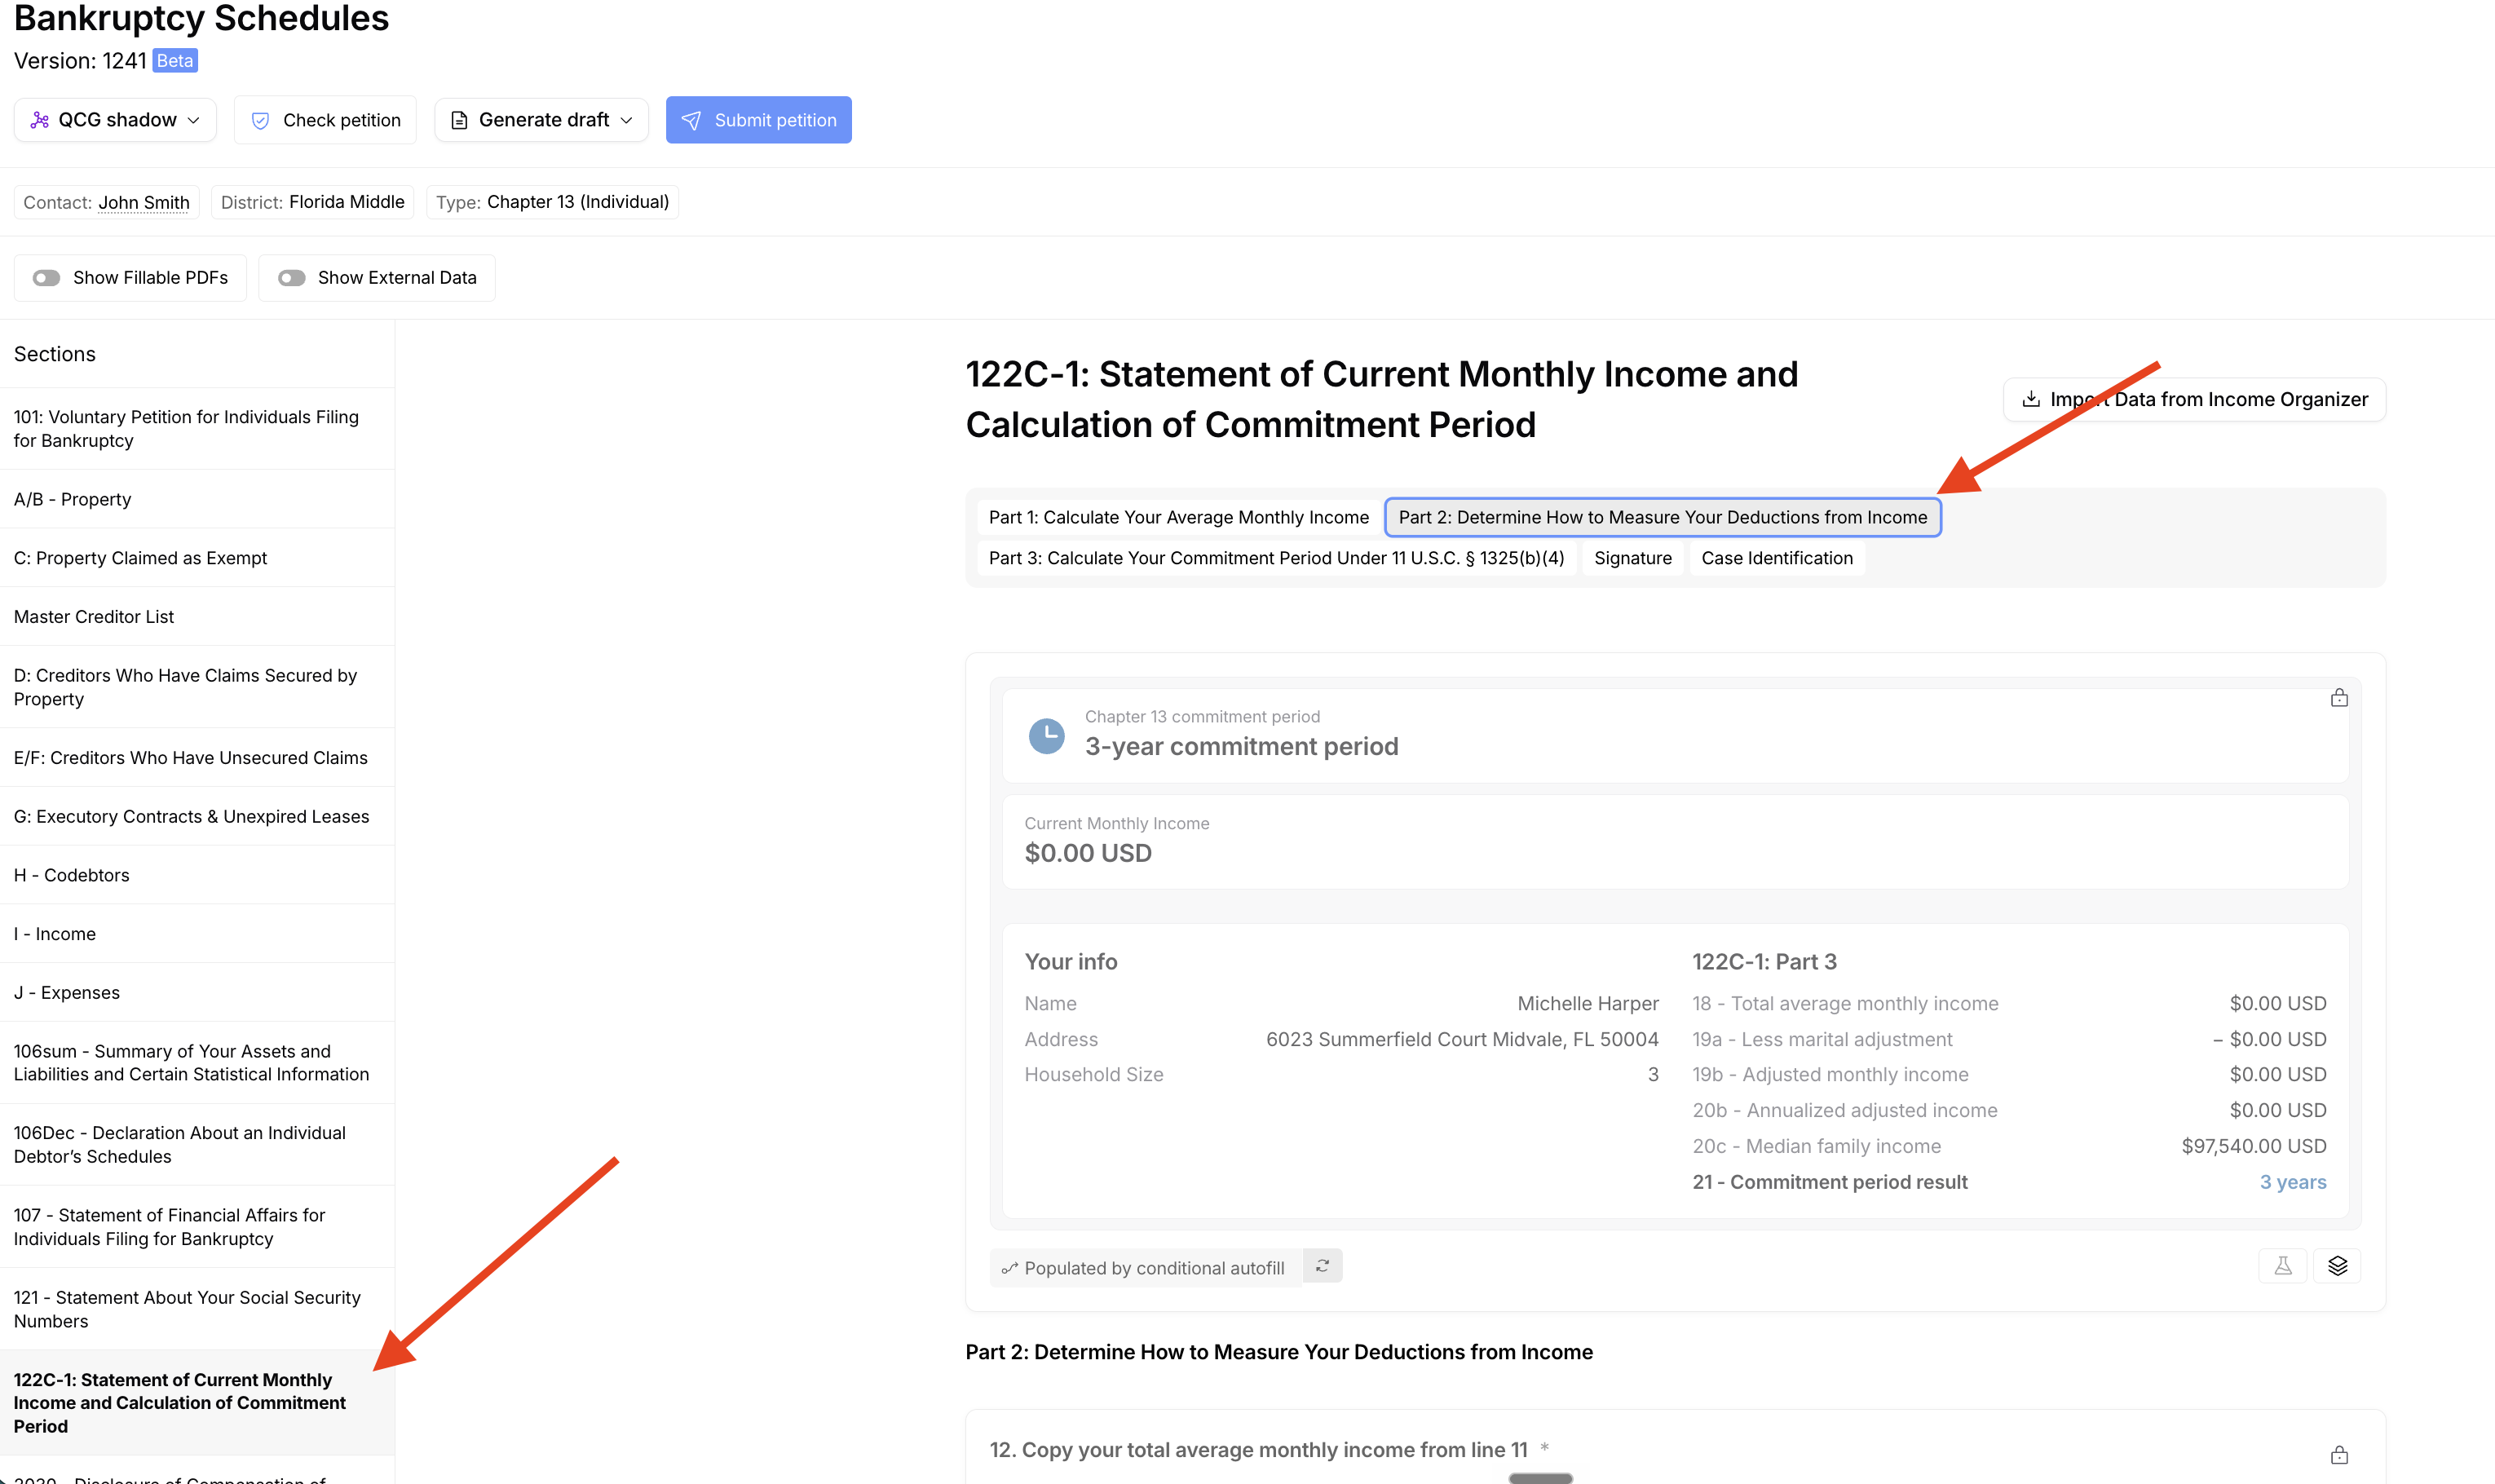2495x1484 pixels.
Task: Select 106sum Summary of Assets section
Action: coord(197,1063)
